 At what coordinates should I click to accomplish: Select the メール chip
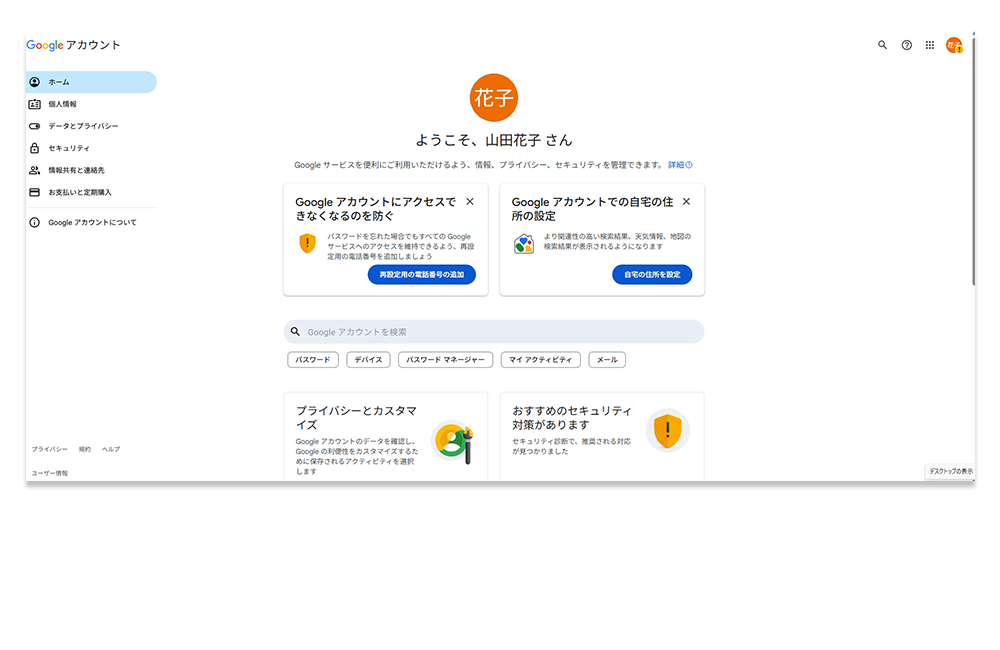pos(607,360)
